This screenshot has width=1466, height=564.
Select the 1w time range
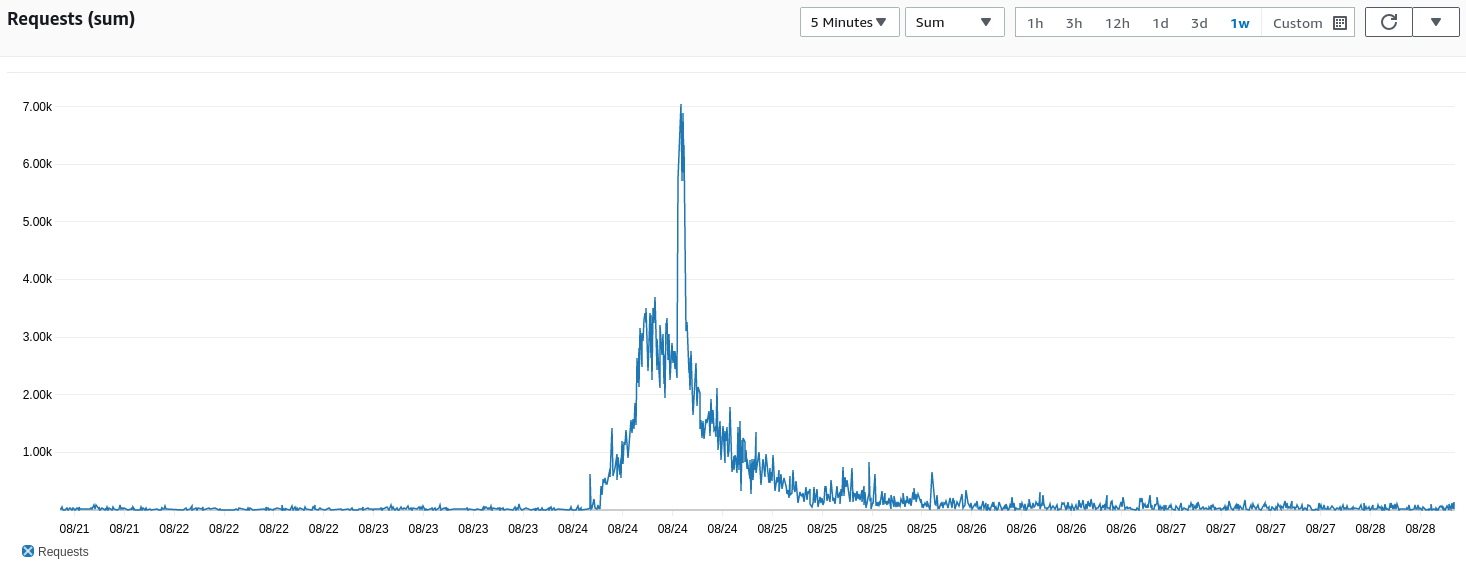1240,23
